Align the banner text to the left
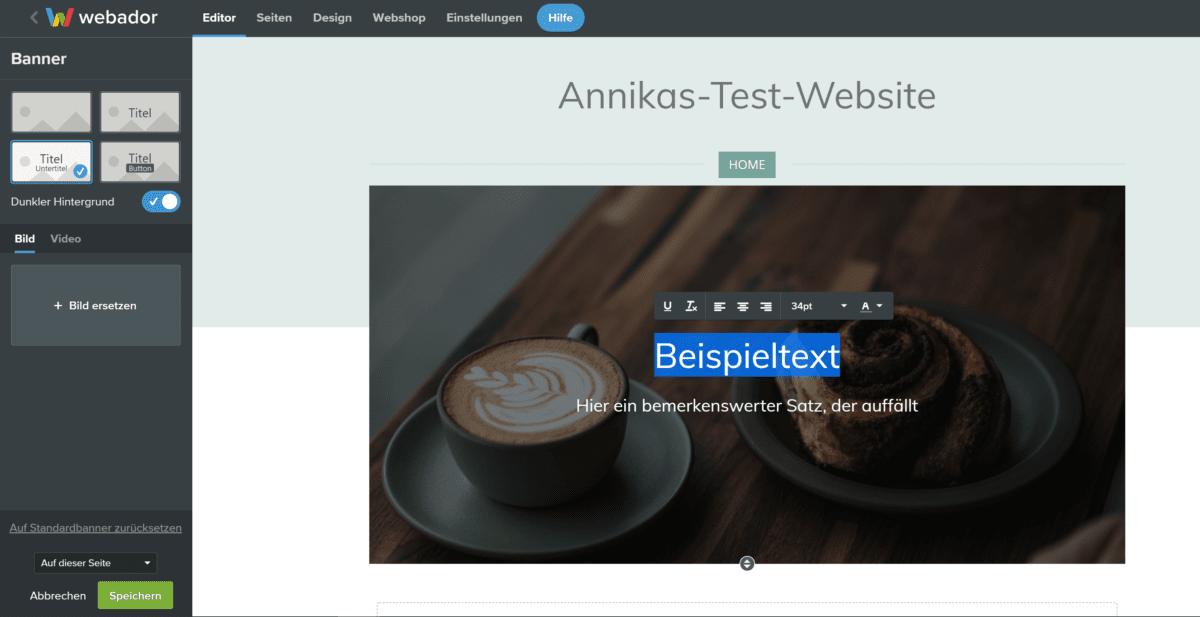This screenshot has height=617, width=1200. (719, 306)
